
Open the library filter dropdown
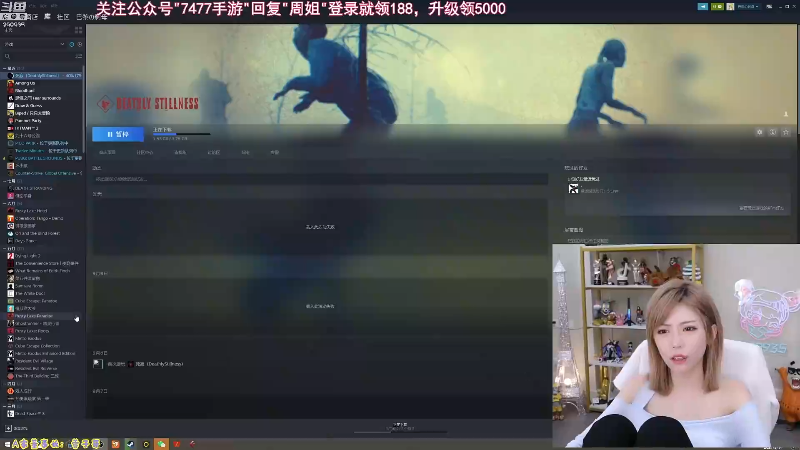[35, 44]
